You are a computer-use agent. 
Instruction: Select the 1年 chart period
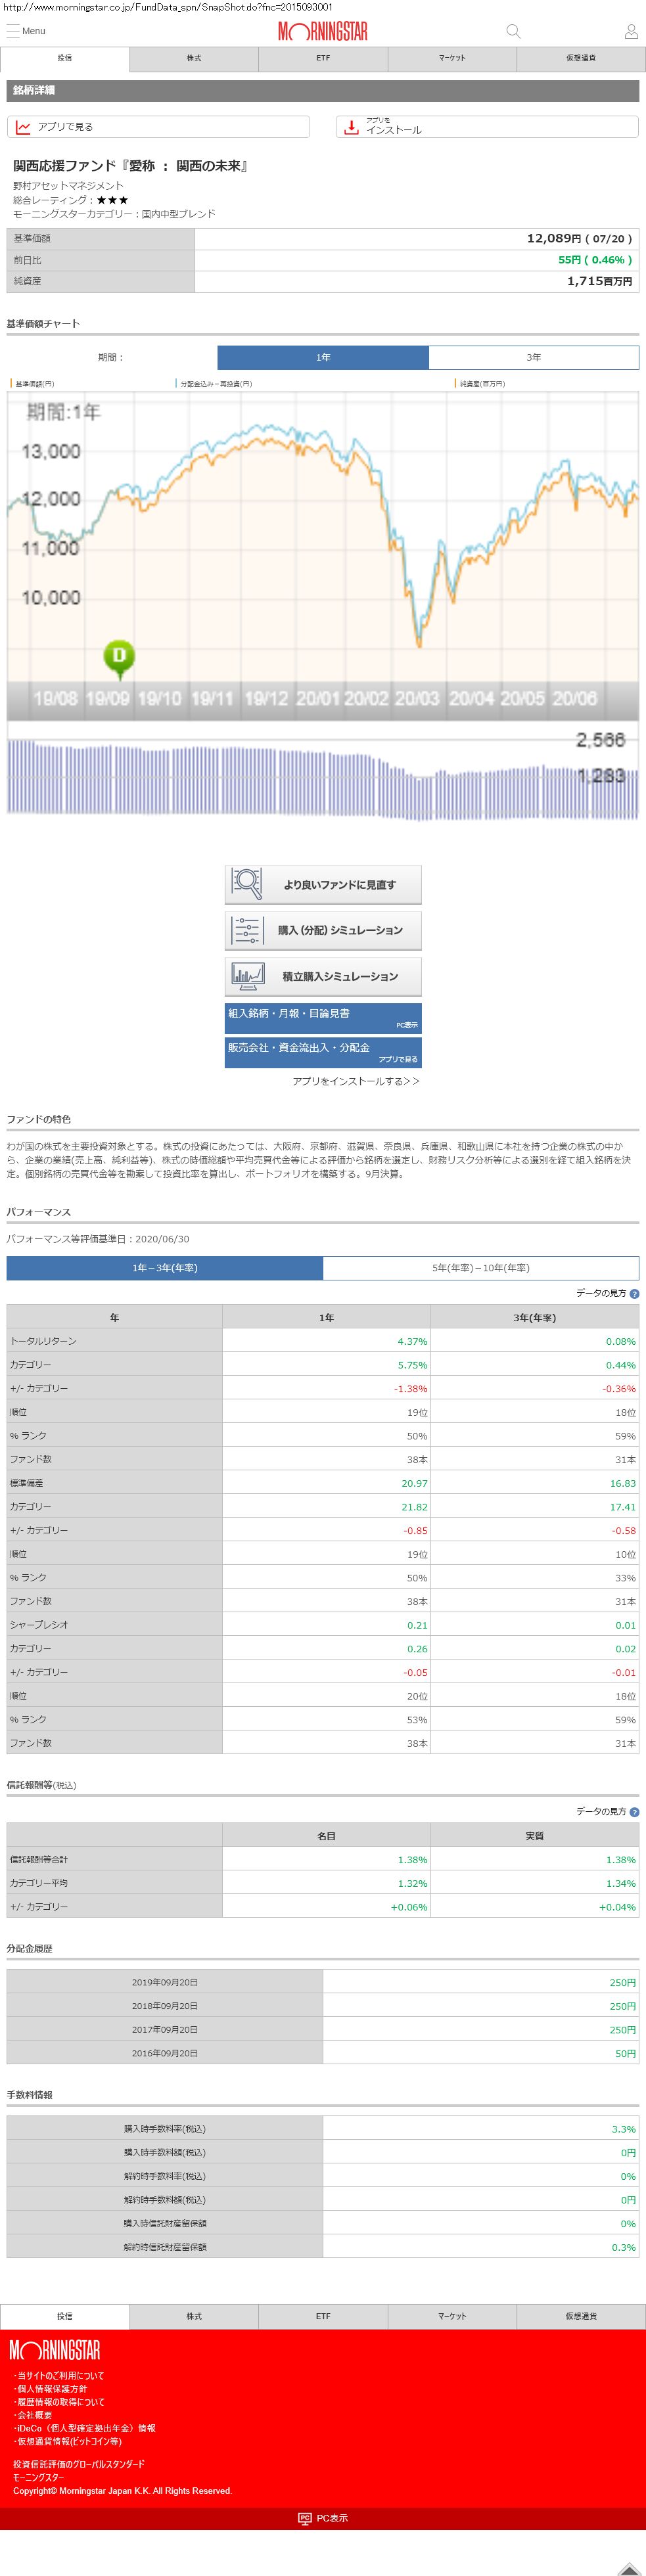[x=323, y=357]
